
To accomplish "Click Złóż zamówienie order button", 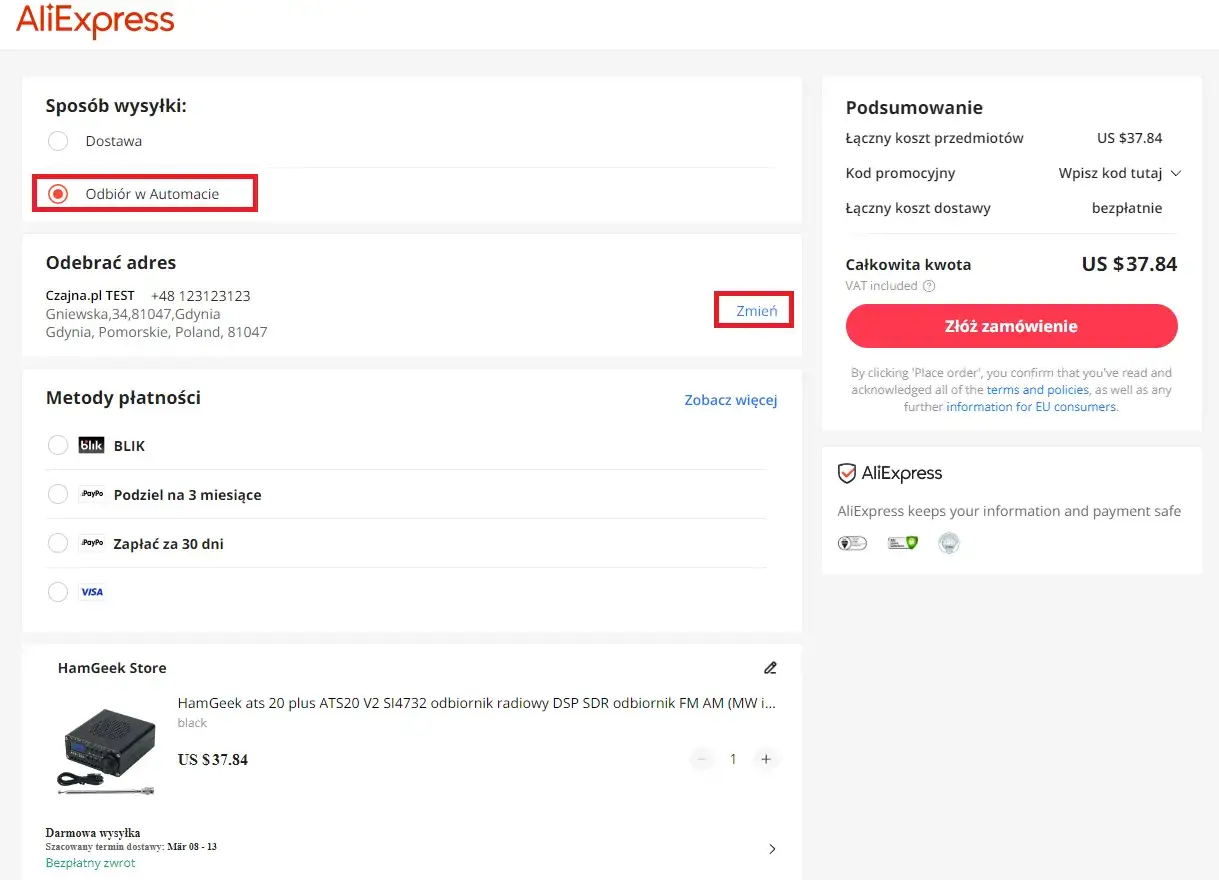I will pos(1011,326).
